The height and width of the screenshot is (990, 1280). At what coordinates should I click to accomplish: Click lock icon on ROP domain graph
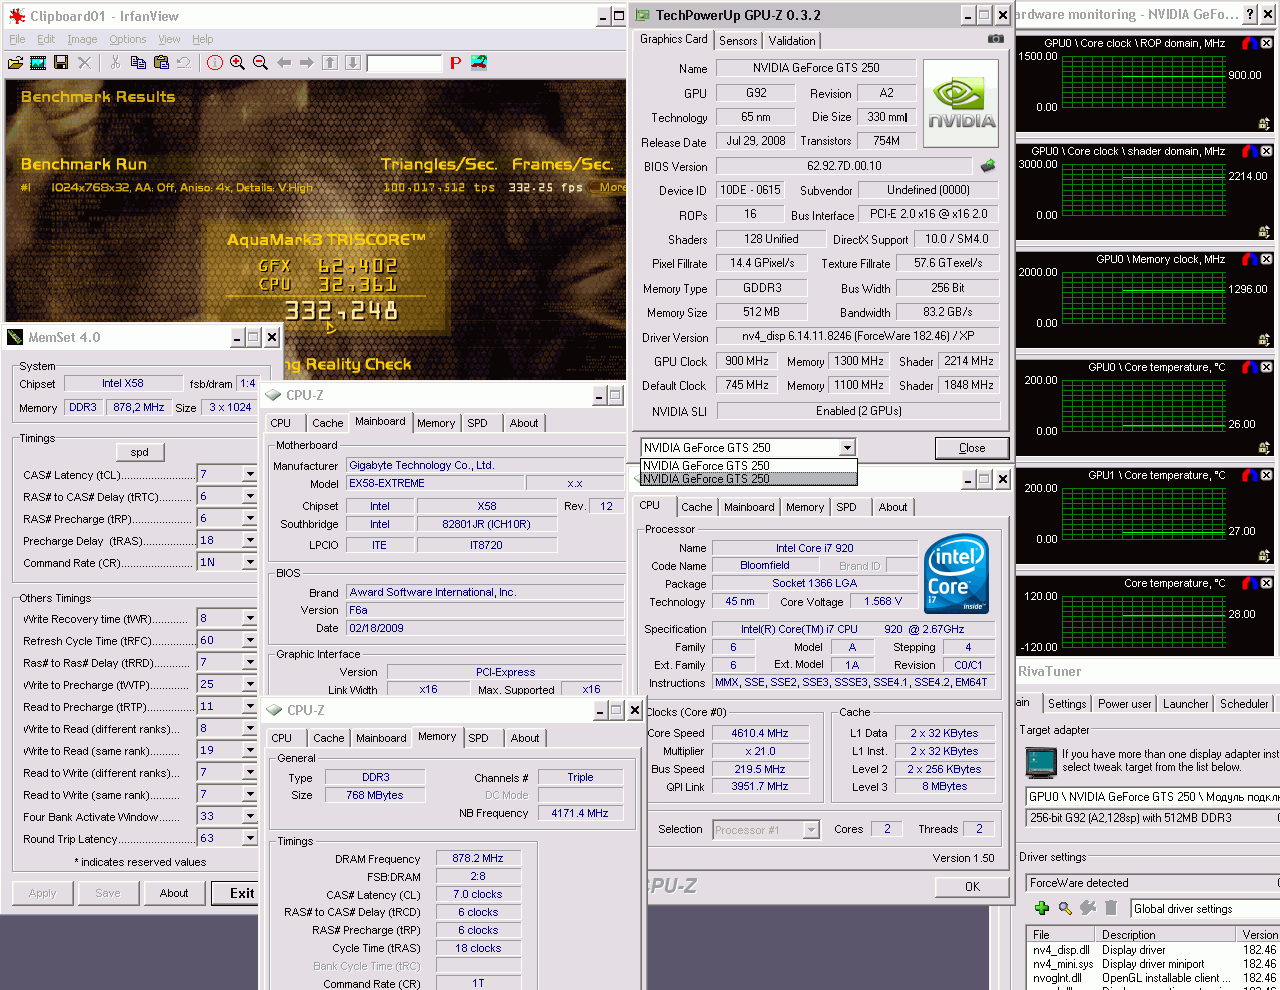[x=1264, y=124]
